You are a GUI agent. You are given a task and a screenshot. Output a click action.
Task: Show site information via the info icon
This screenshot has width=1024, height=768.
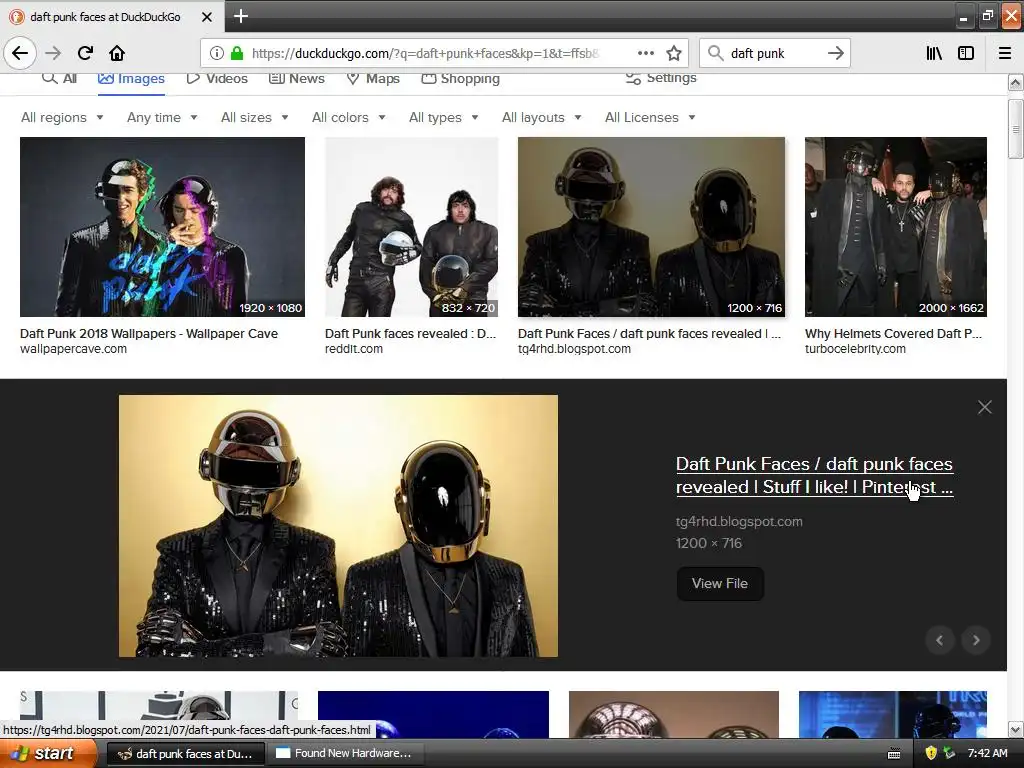tap(217, 53)
